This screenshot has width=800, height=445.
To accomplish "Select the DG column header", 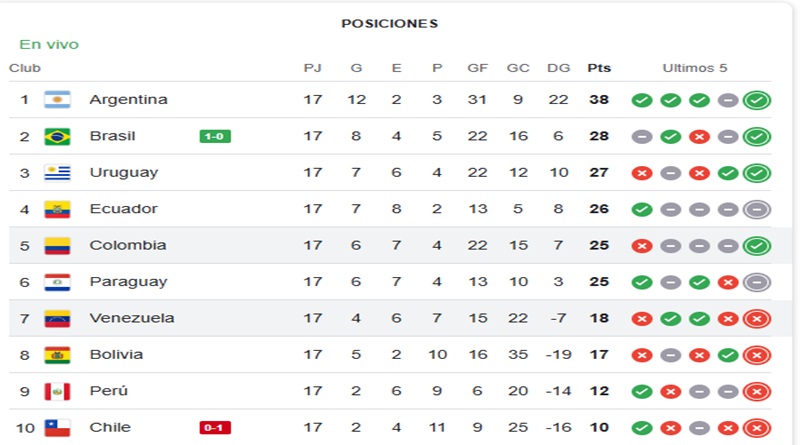I will 559,68.
